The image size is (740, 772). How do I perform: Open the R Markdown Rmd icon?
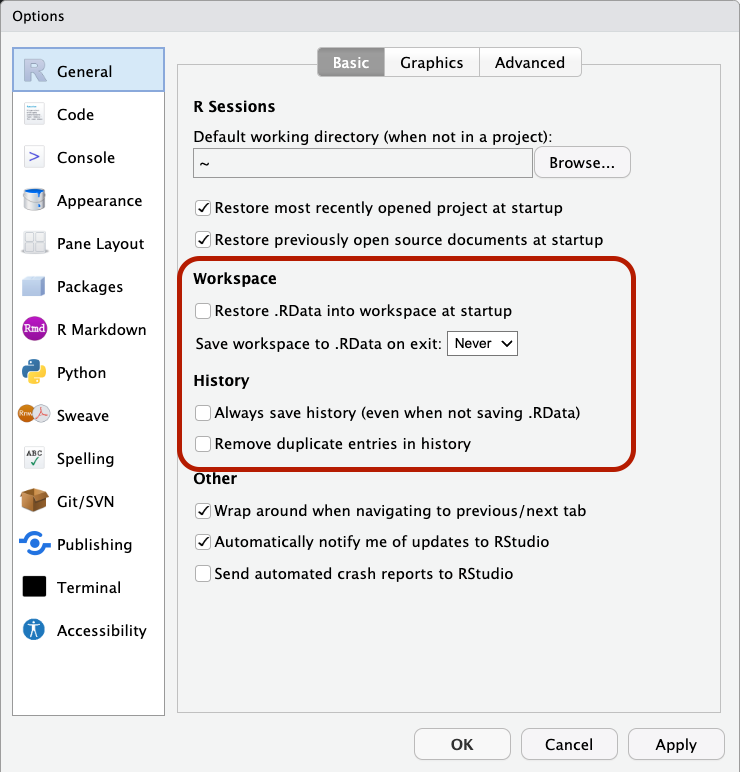click(x=34, y=329)
